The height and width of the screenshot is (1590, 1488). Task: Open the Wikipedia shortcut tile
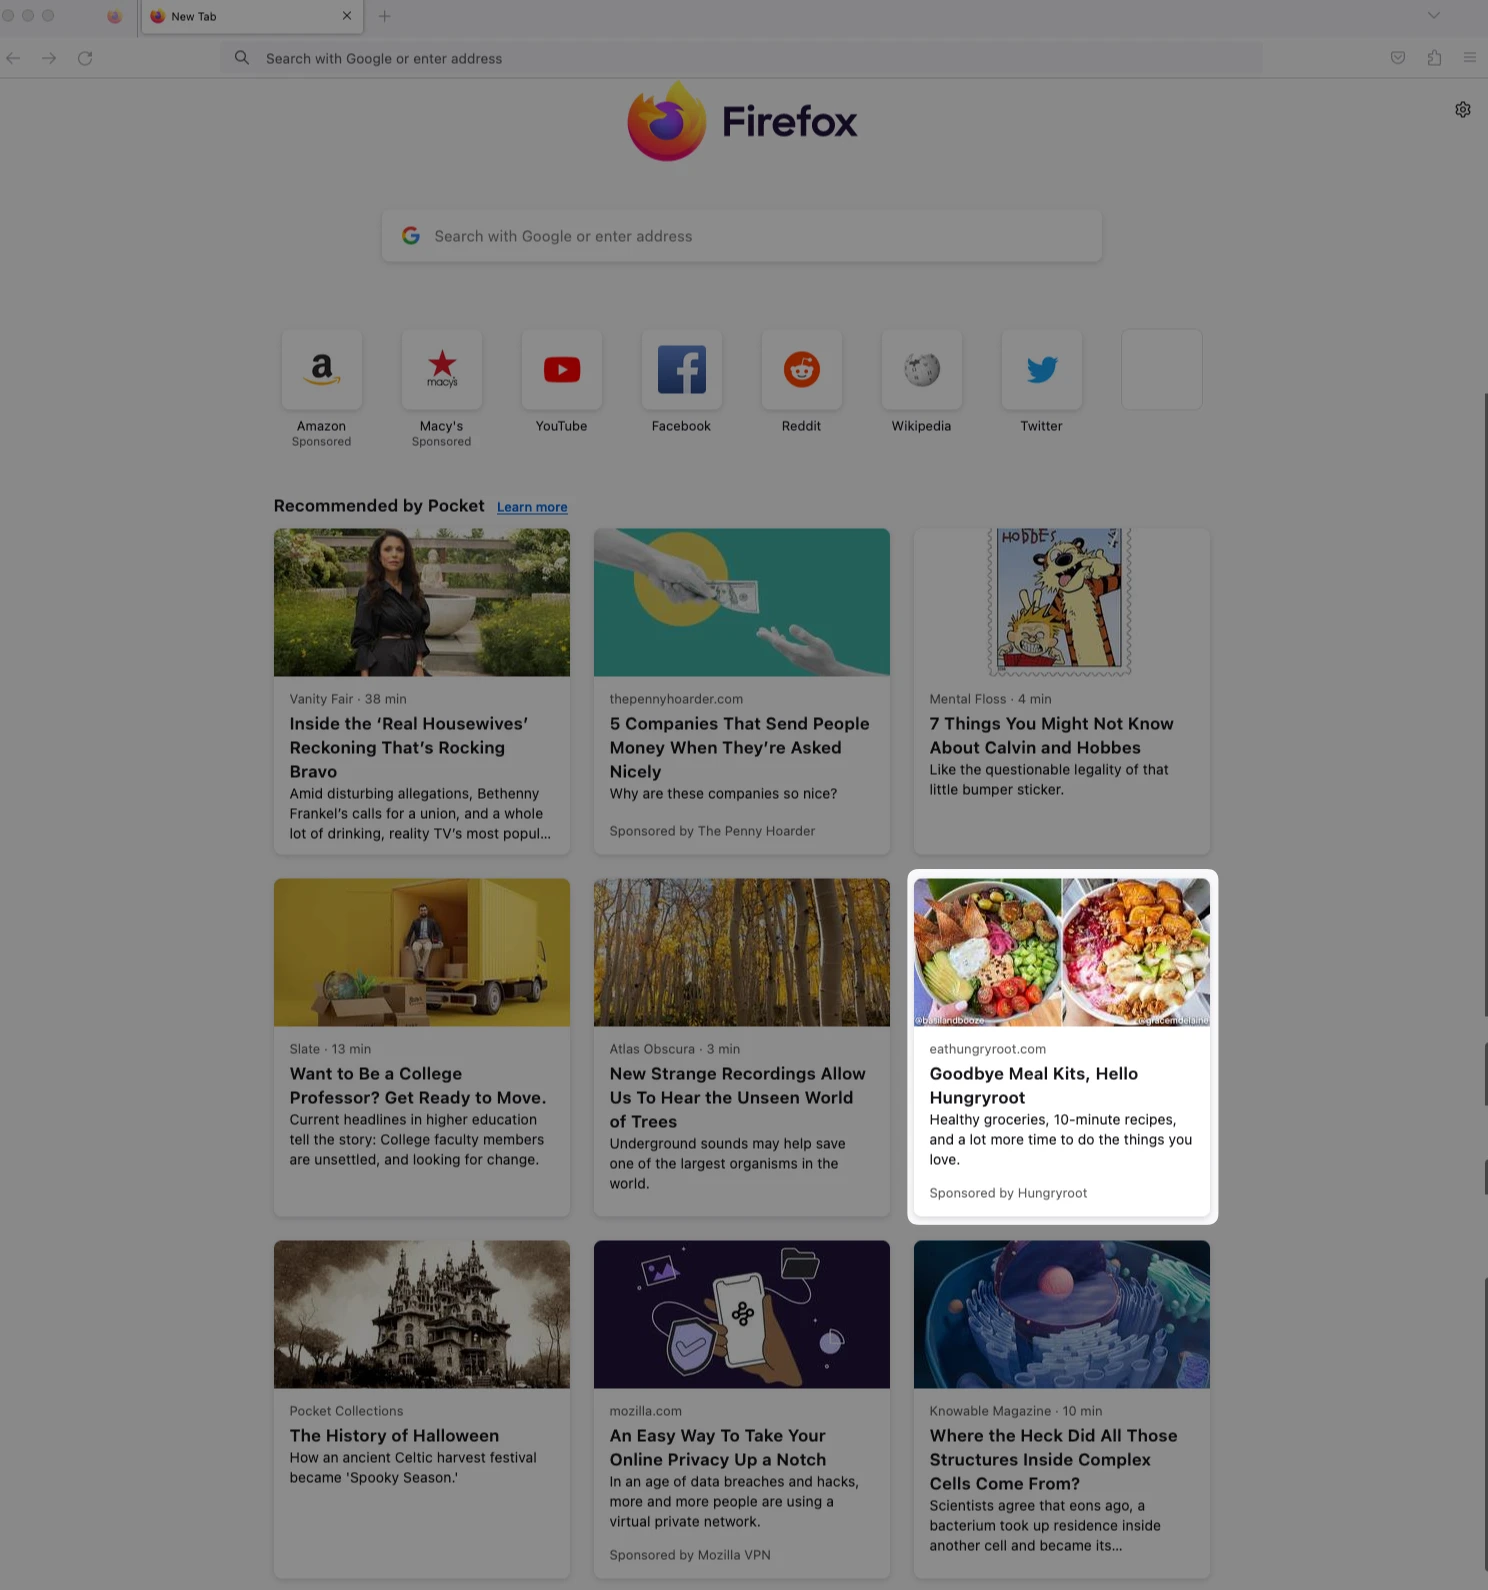click(x=922, y=370)
